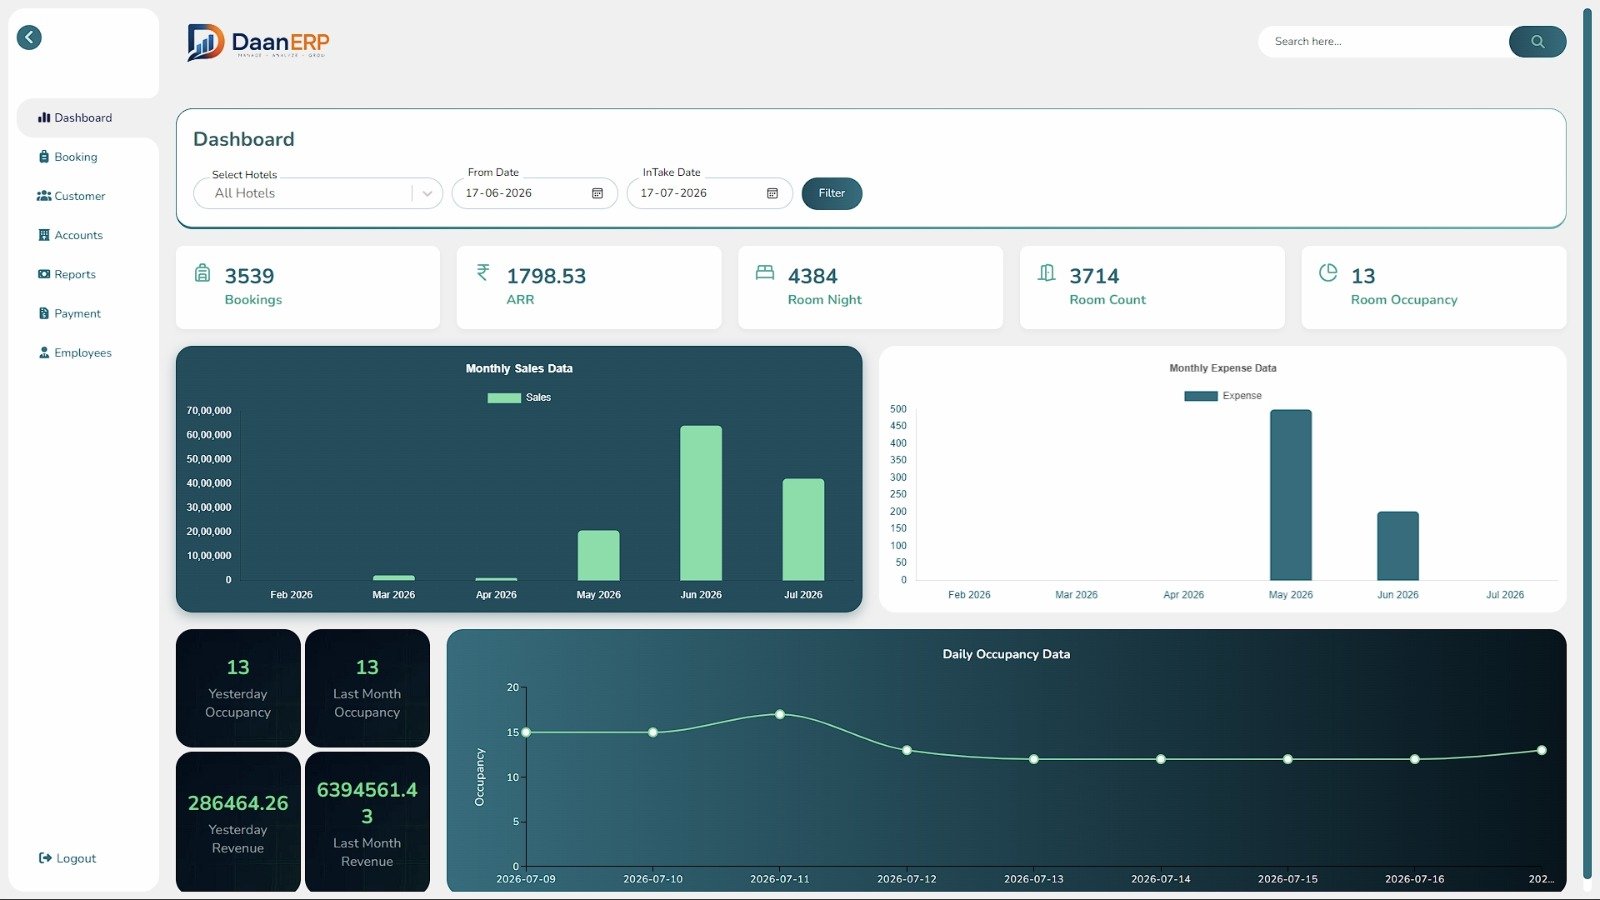The image size is (1600, 900).
Task: Click the rupee icon on ARR card
Action: click(x=483, y=272)
